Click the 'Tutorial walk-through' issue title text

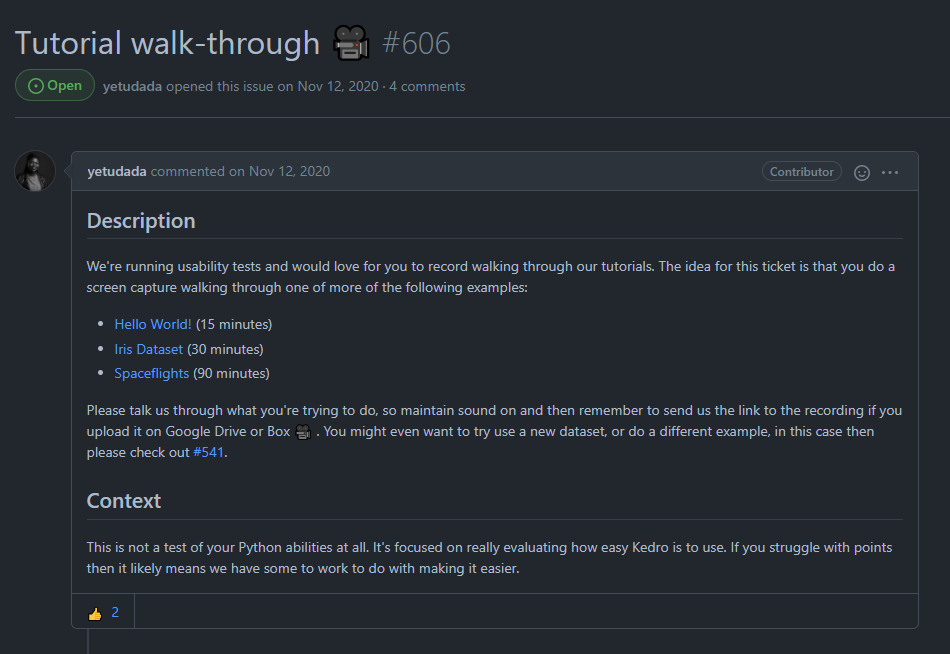[x=167, y=43]
